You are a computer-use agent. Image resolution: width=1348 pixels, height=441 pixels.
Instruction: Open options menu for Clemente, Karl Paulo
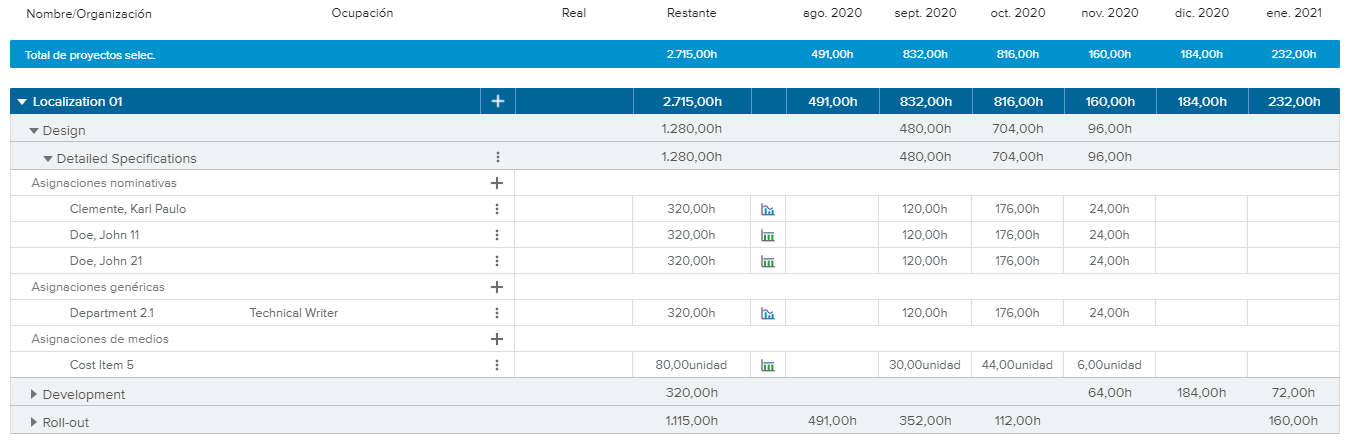(x=497, y=209)
